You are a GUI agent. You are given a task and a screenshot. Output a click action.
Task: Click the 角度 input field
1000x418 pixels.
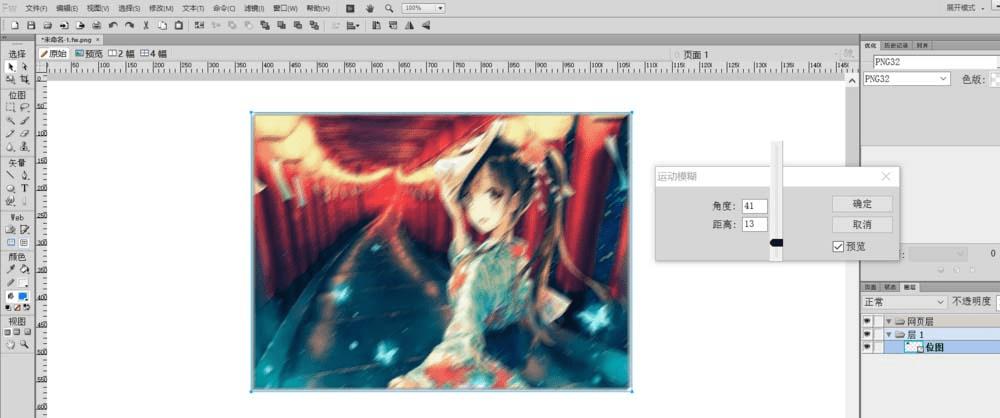tap(754, 206)
